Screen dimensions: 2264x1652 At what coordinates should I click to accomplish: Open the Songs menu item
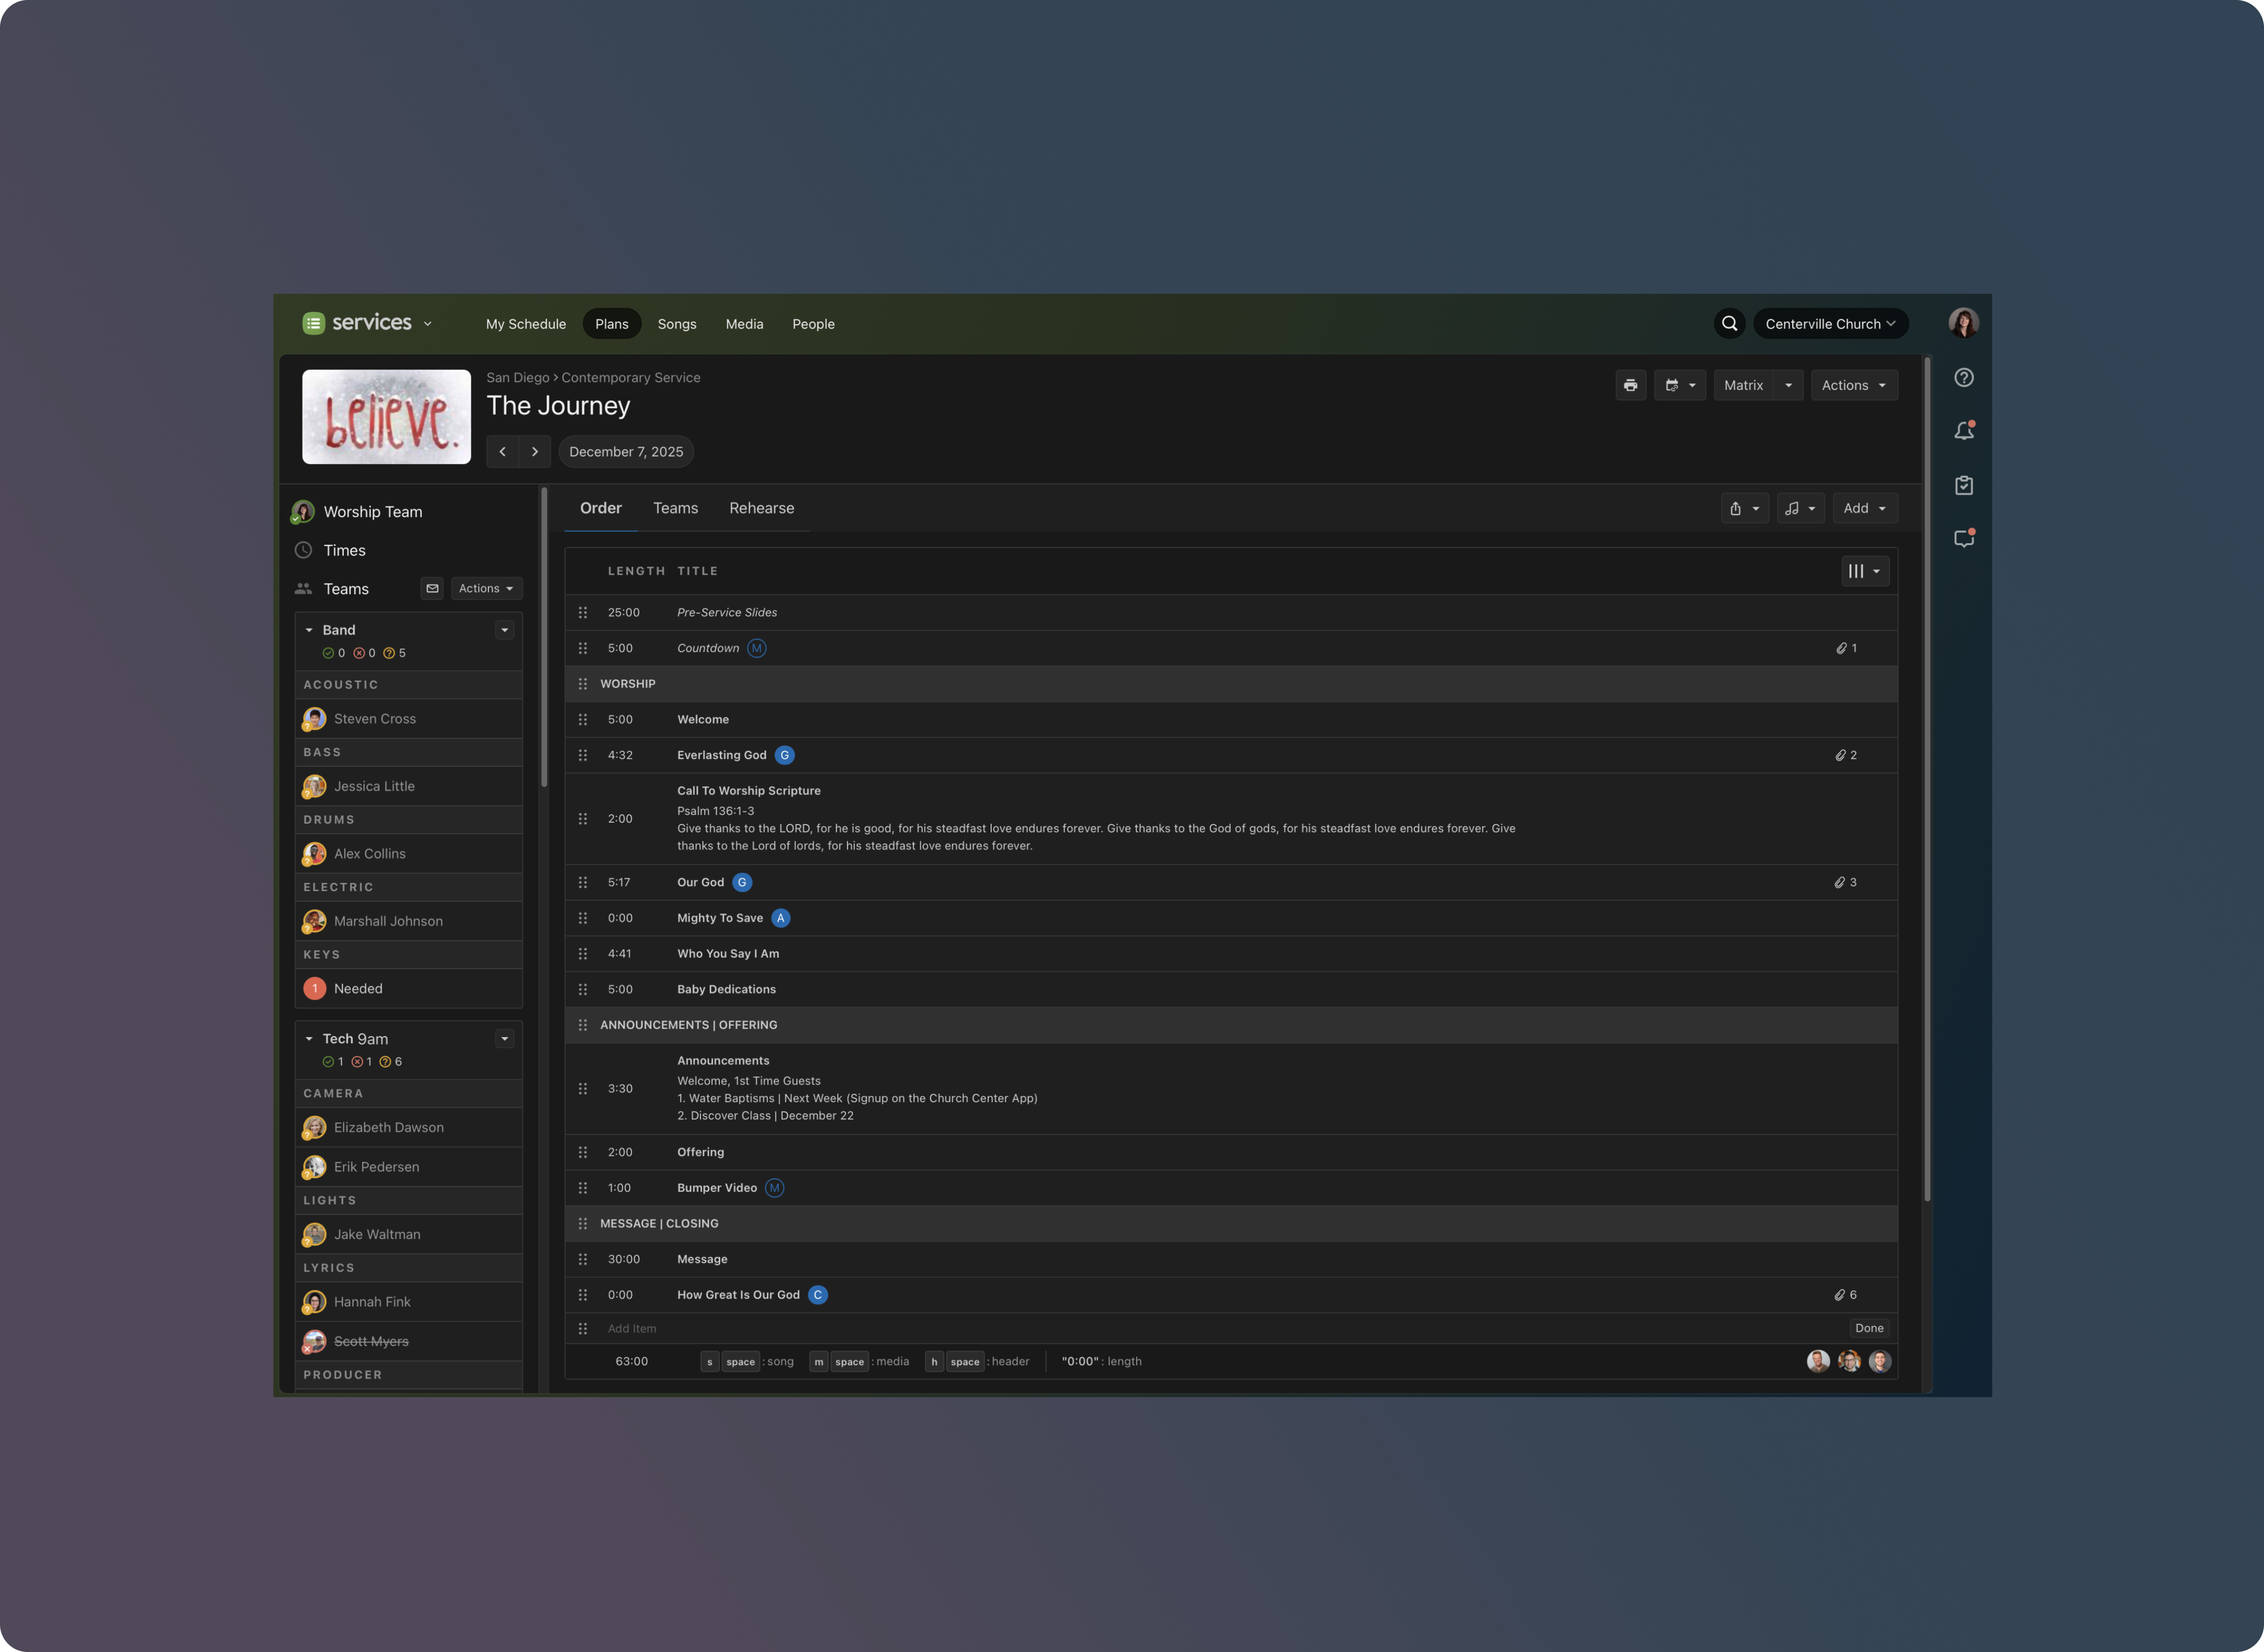pos(676,324)
